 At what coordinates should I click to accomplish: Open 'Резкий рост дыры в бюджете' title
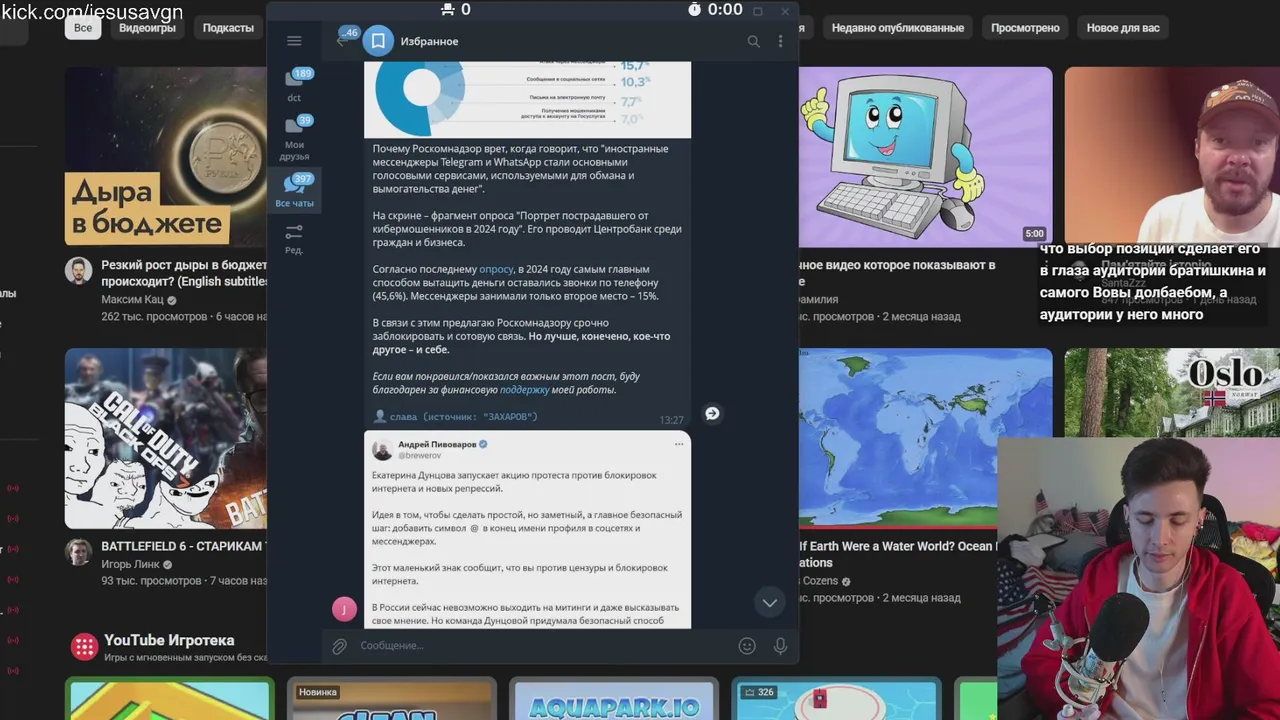(184, 273)
